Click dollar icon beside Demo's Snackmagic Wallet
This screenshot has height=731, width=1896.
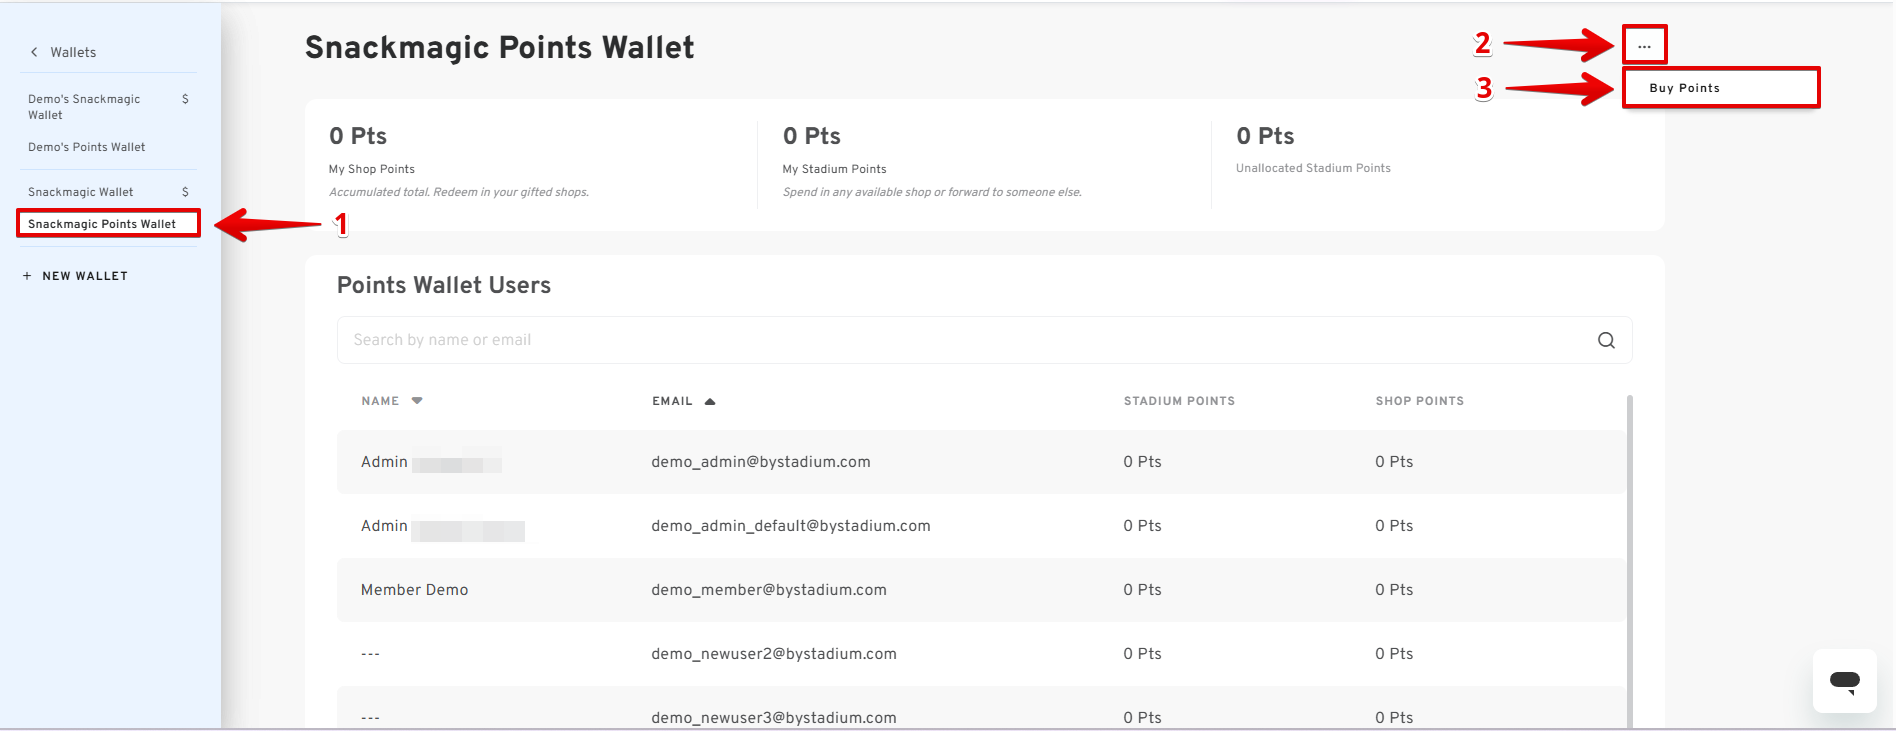185,99
